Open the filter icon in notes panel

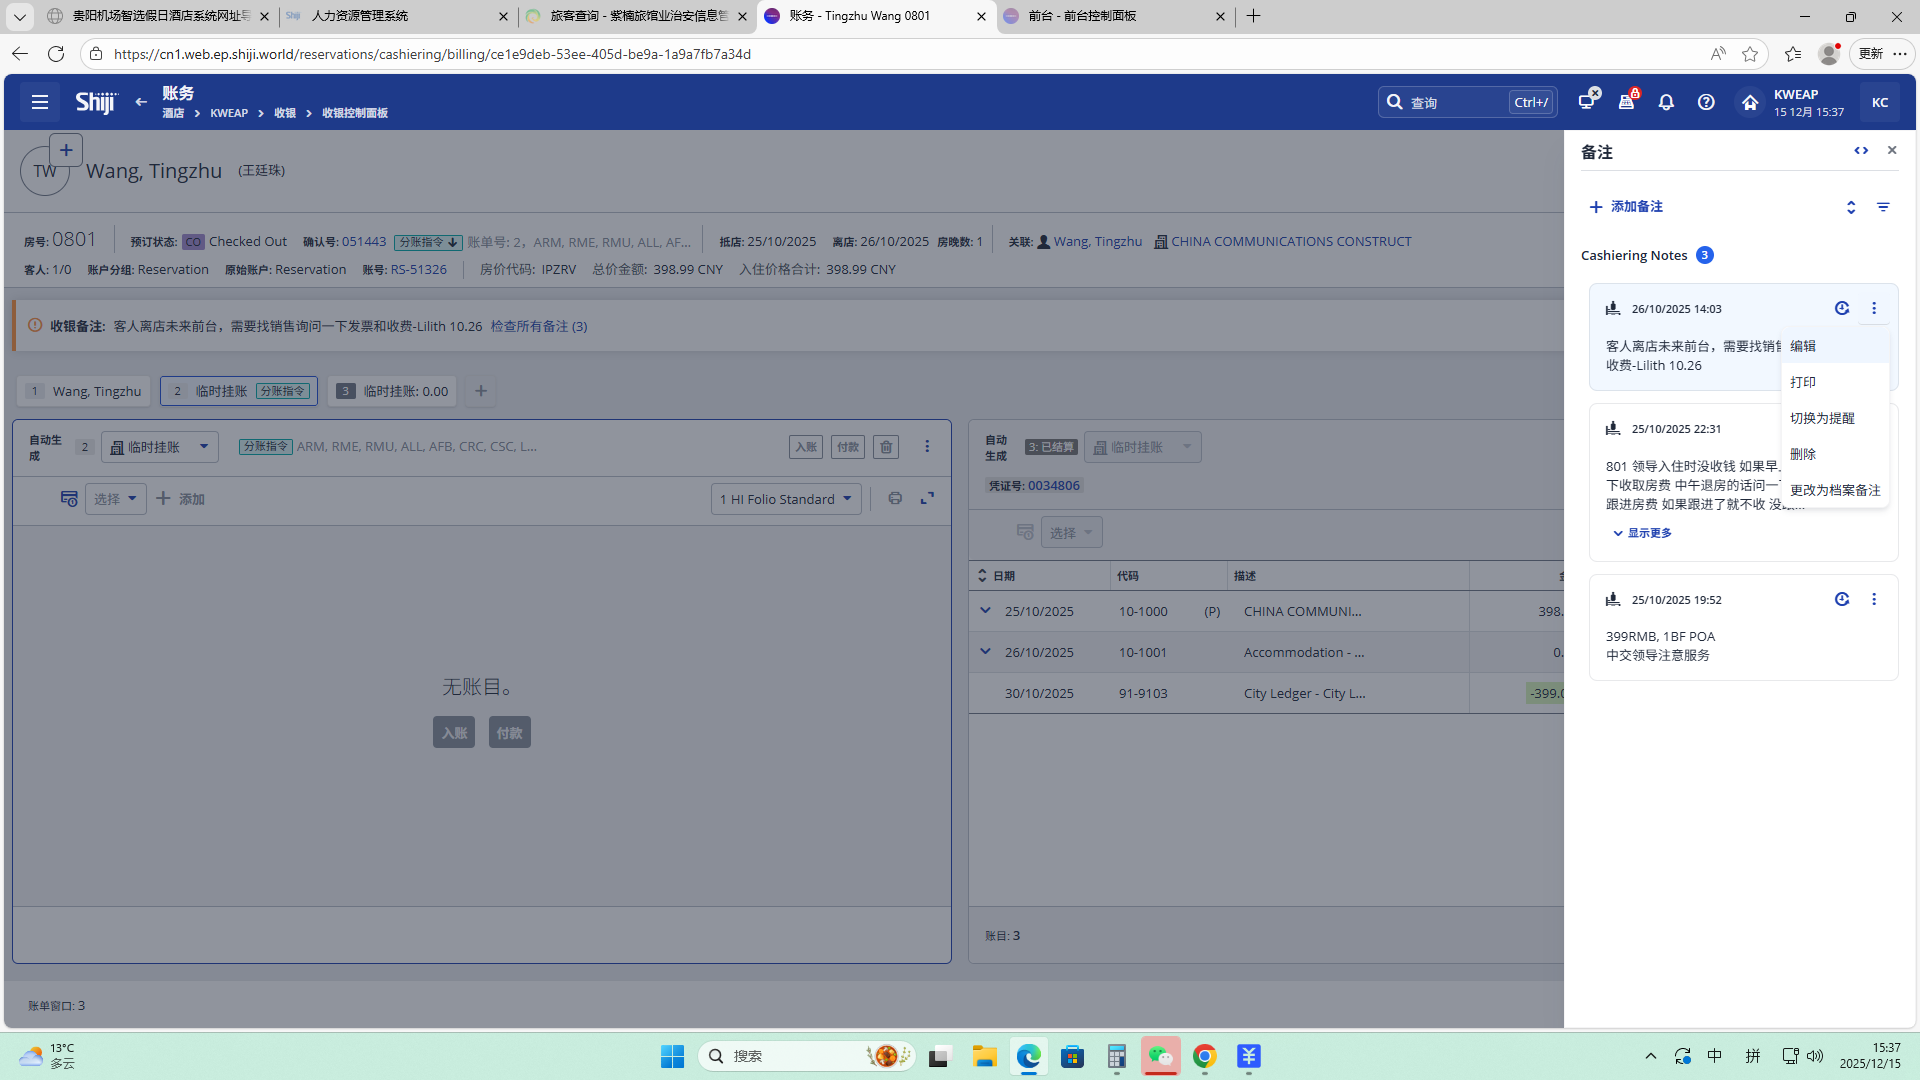coord(1883,207)
